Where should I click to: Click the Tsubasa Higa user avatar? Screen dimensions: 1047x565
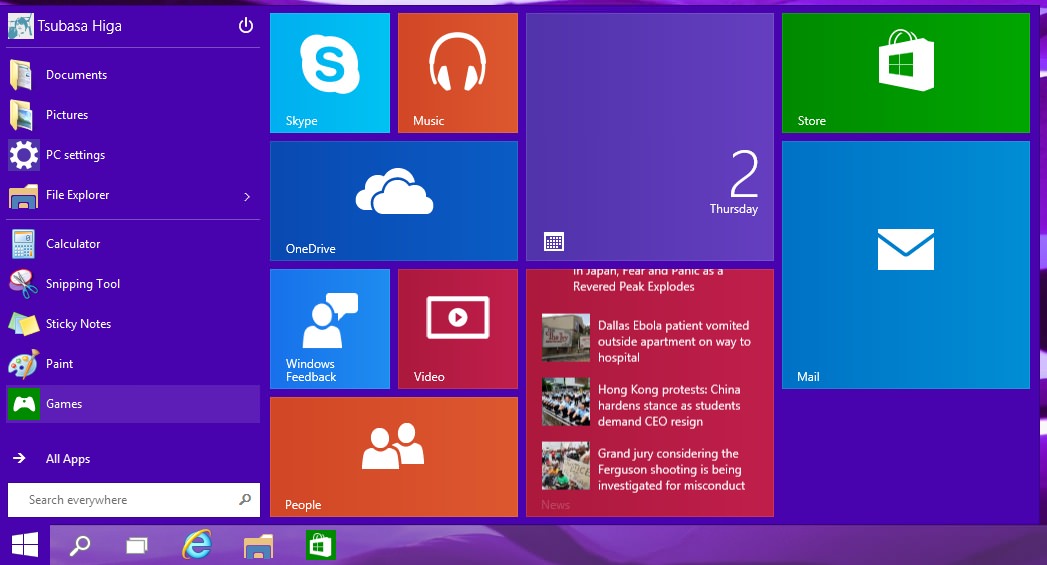click(x=21, y=26)
